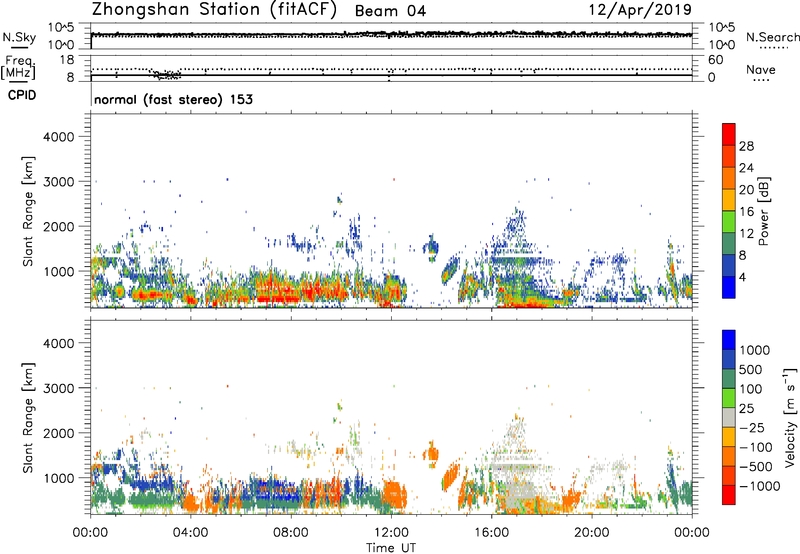Click the '08:00' time axis label
Screen dimensions: 800x554
[291, 533]
